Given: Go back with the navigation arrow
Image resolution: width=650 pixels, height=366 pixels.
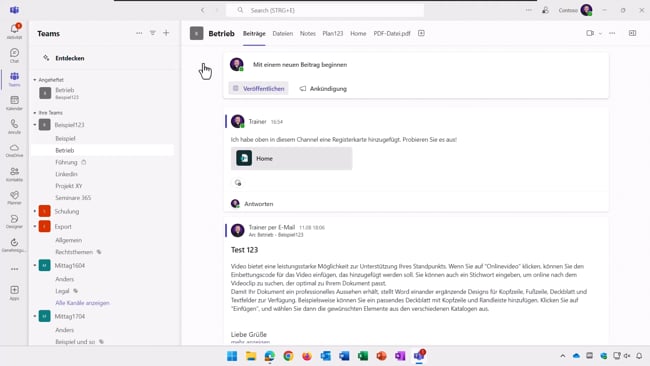Looking at the screenshot, I should click(x=202, y=10).
